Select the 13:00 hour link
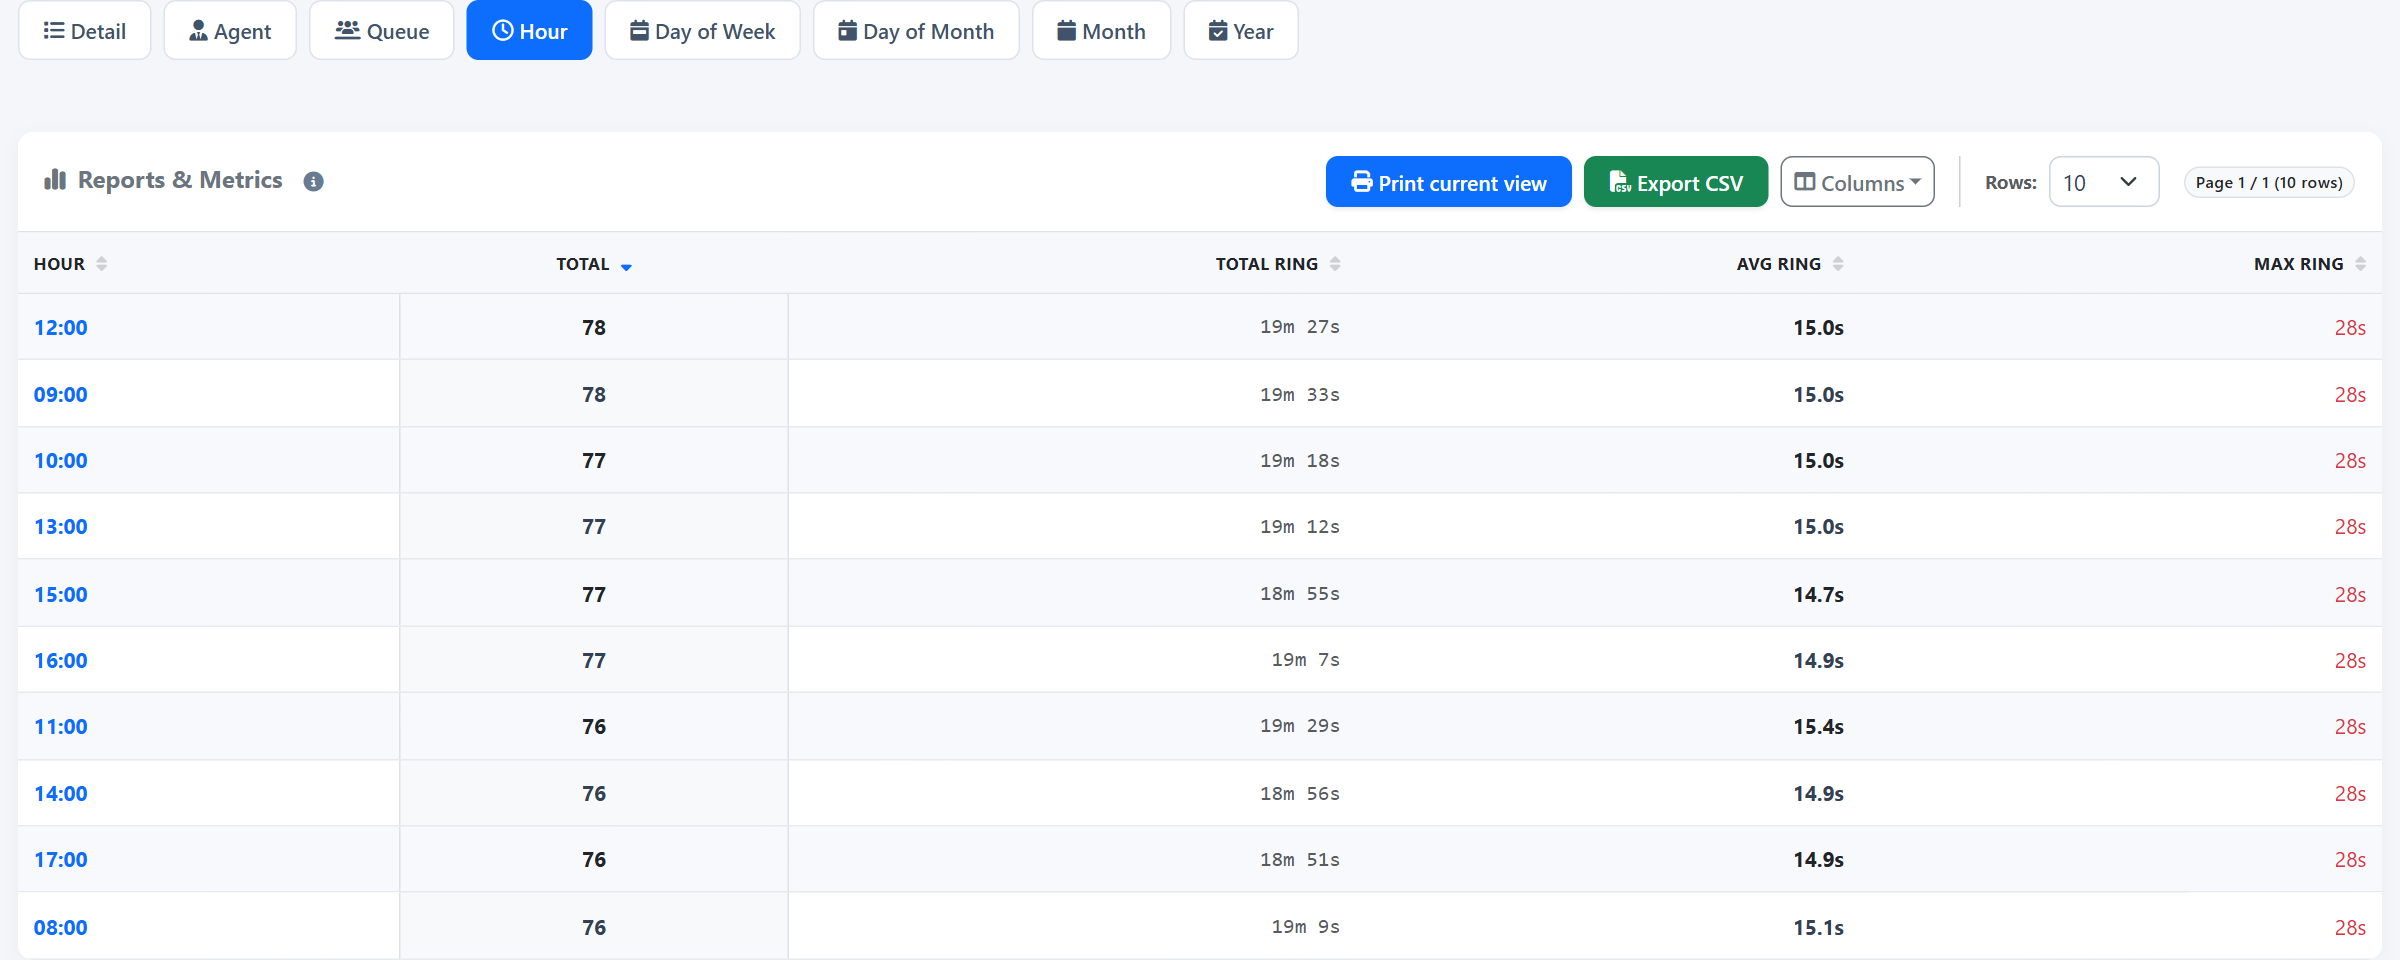Viewport: 2400px width, 960px height. coord(61,527)
